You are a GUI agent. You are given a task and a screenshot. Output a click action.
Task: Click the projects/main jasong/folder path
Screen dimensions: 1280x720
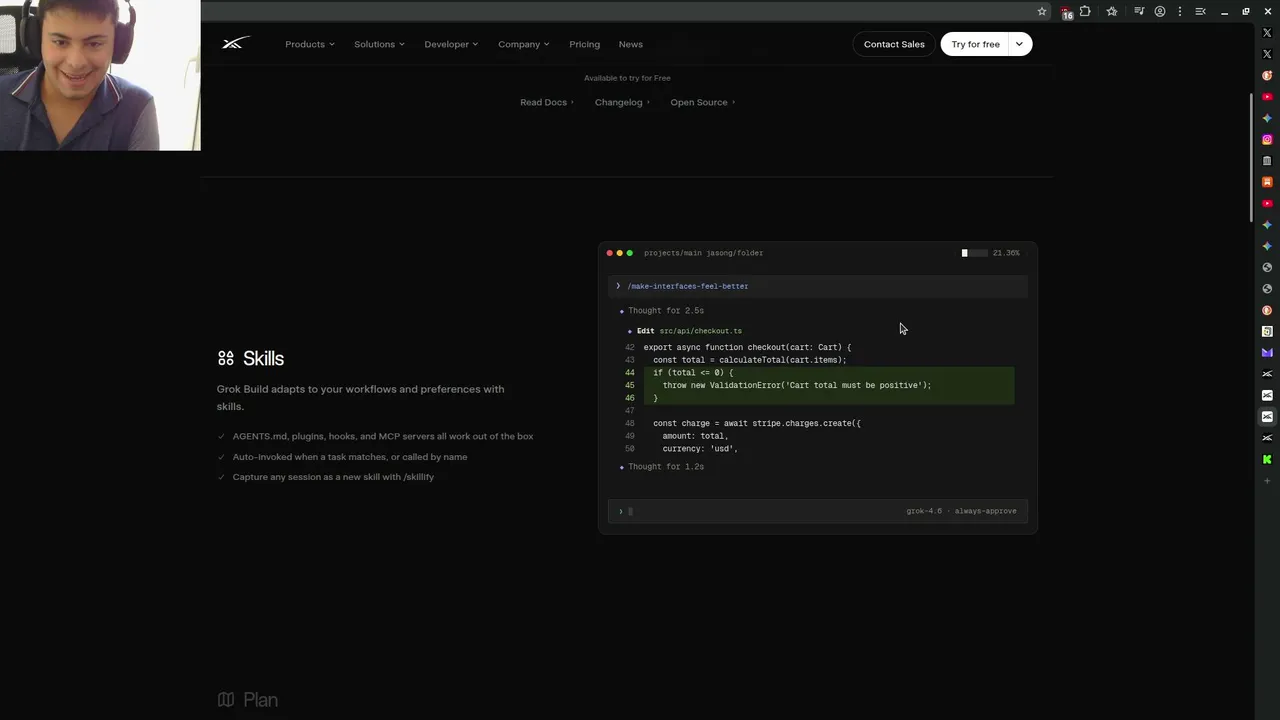703,253
